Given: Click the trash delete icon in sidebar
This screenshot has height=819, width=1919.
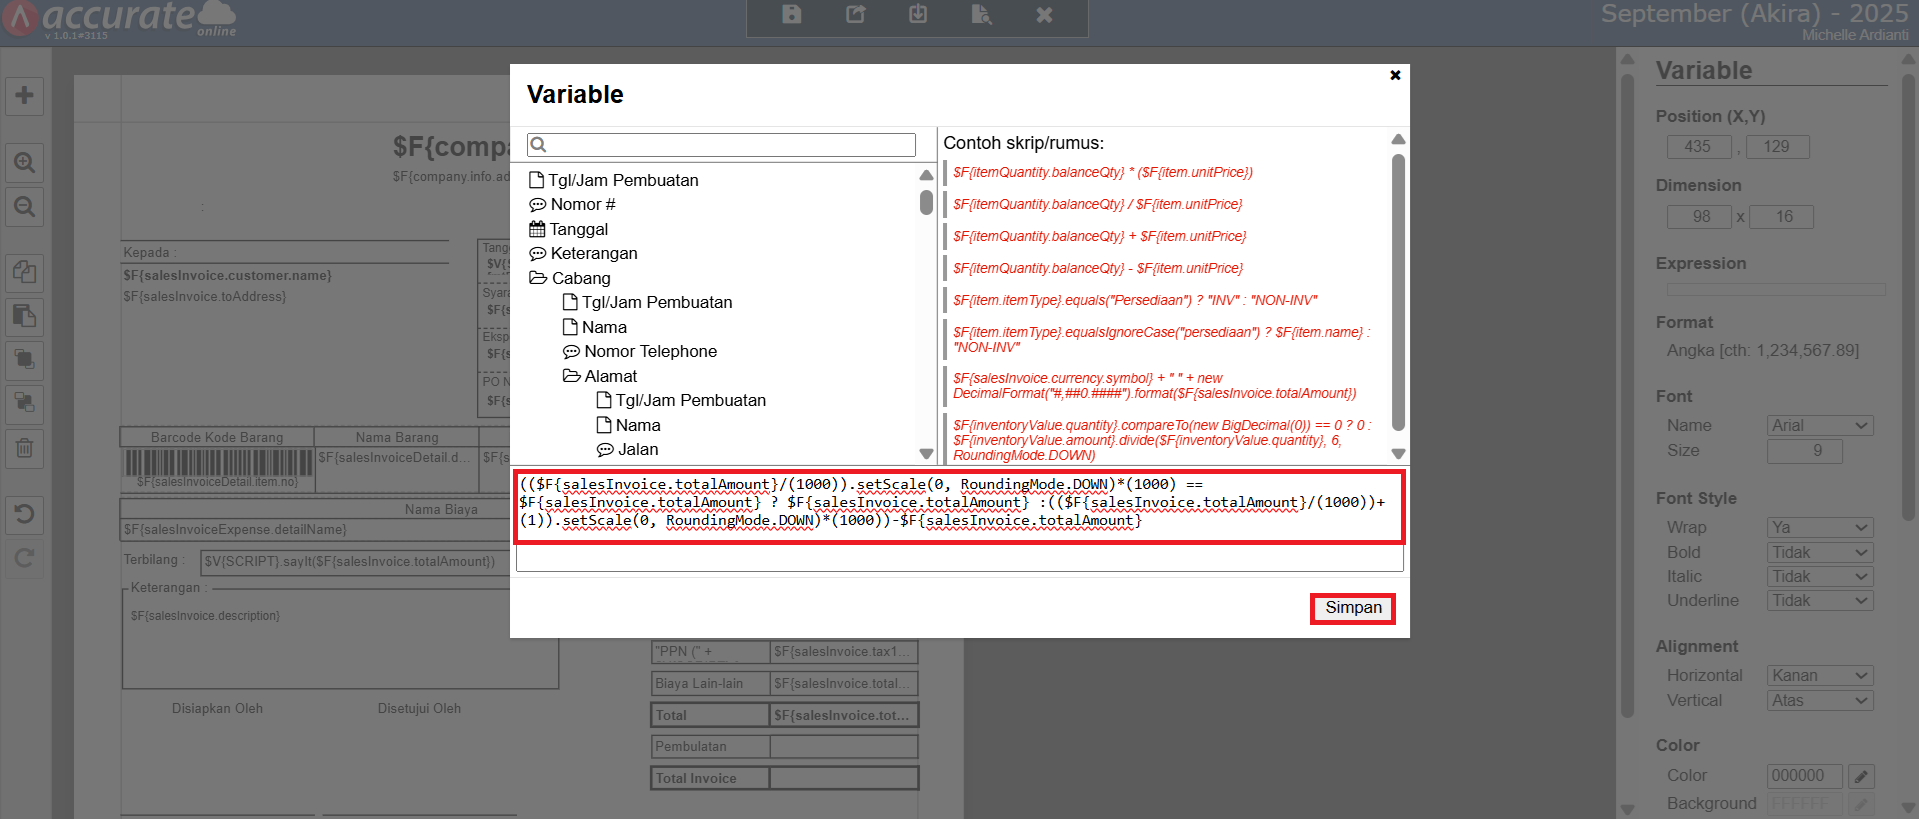Looking at the screenshot, I should pyautogui.click(x=24, y=448).
